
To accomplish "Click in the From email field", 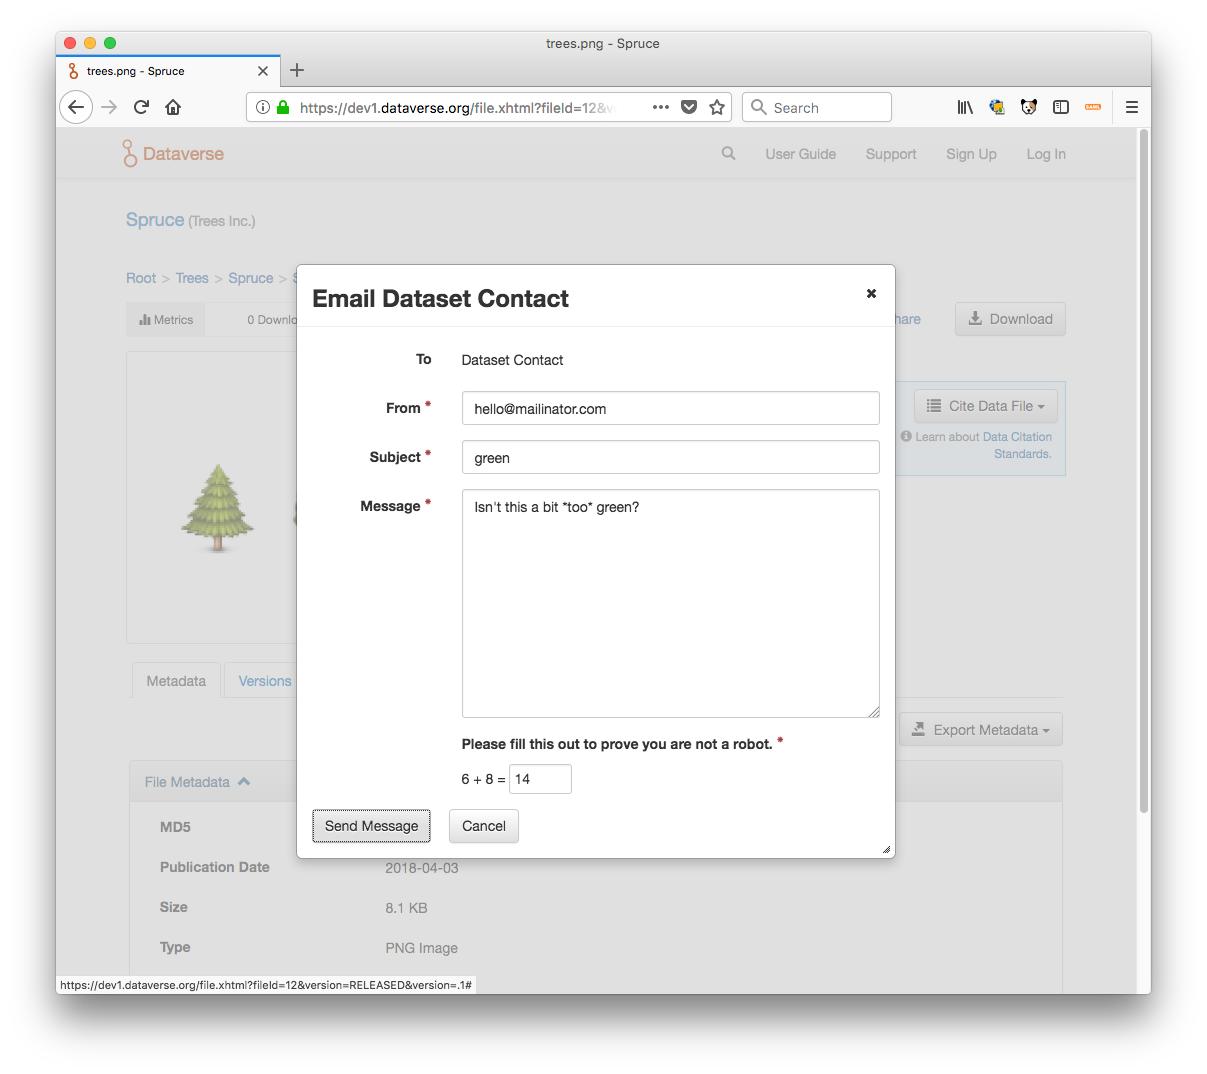I will click(x=670, y=408).
